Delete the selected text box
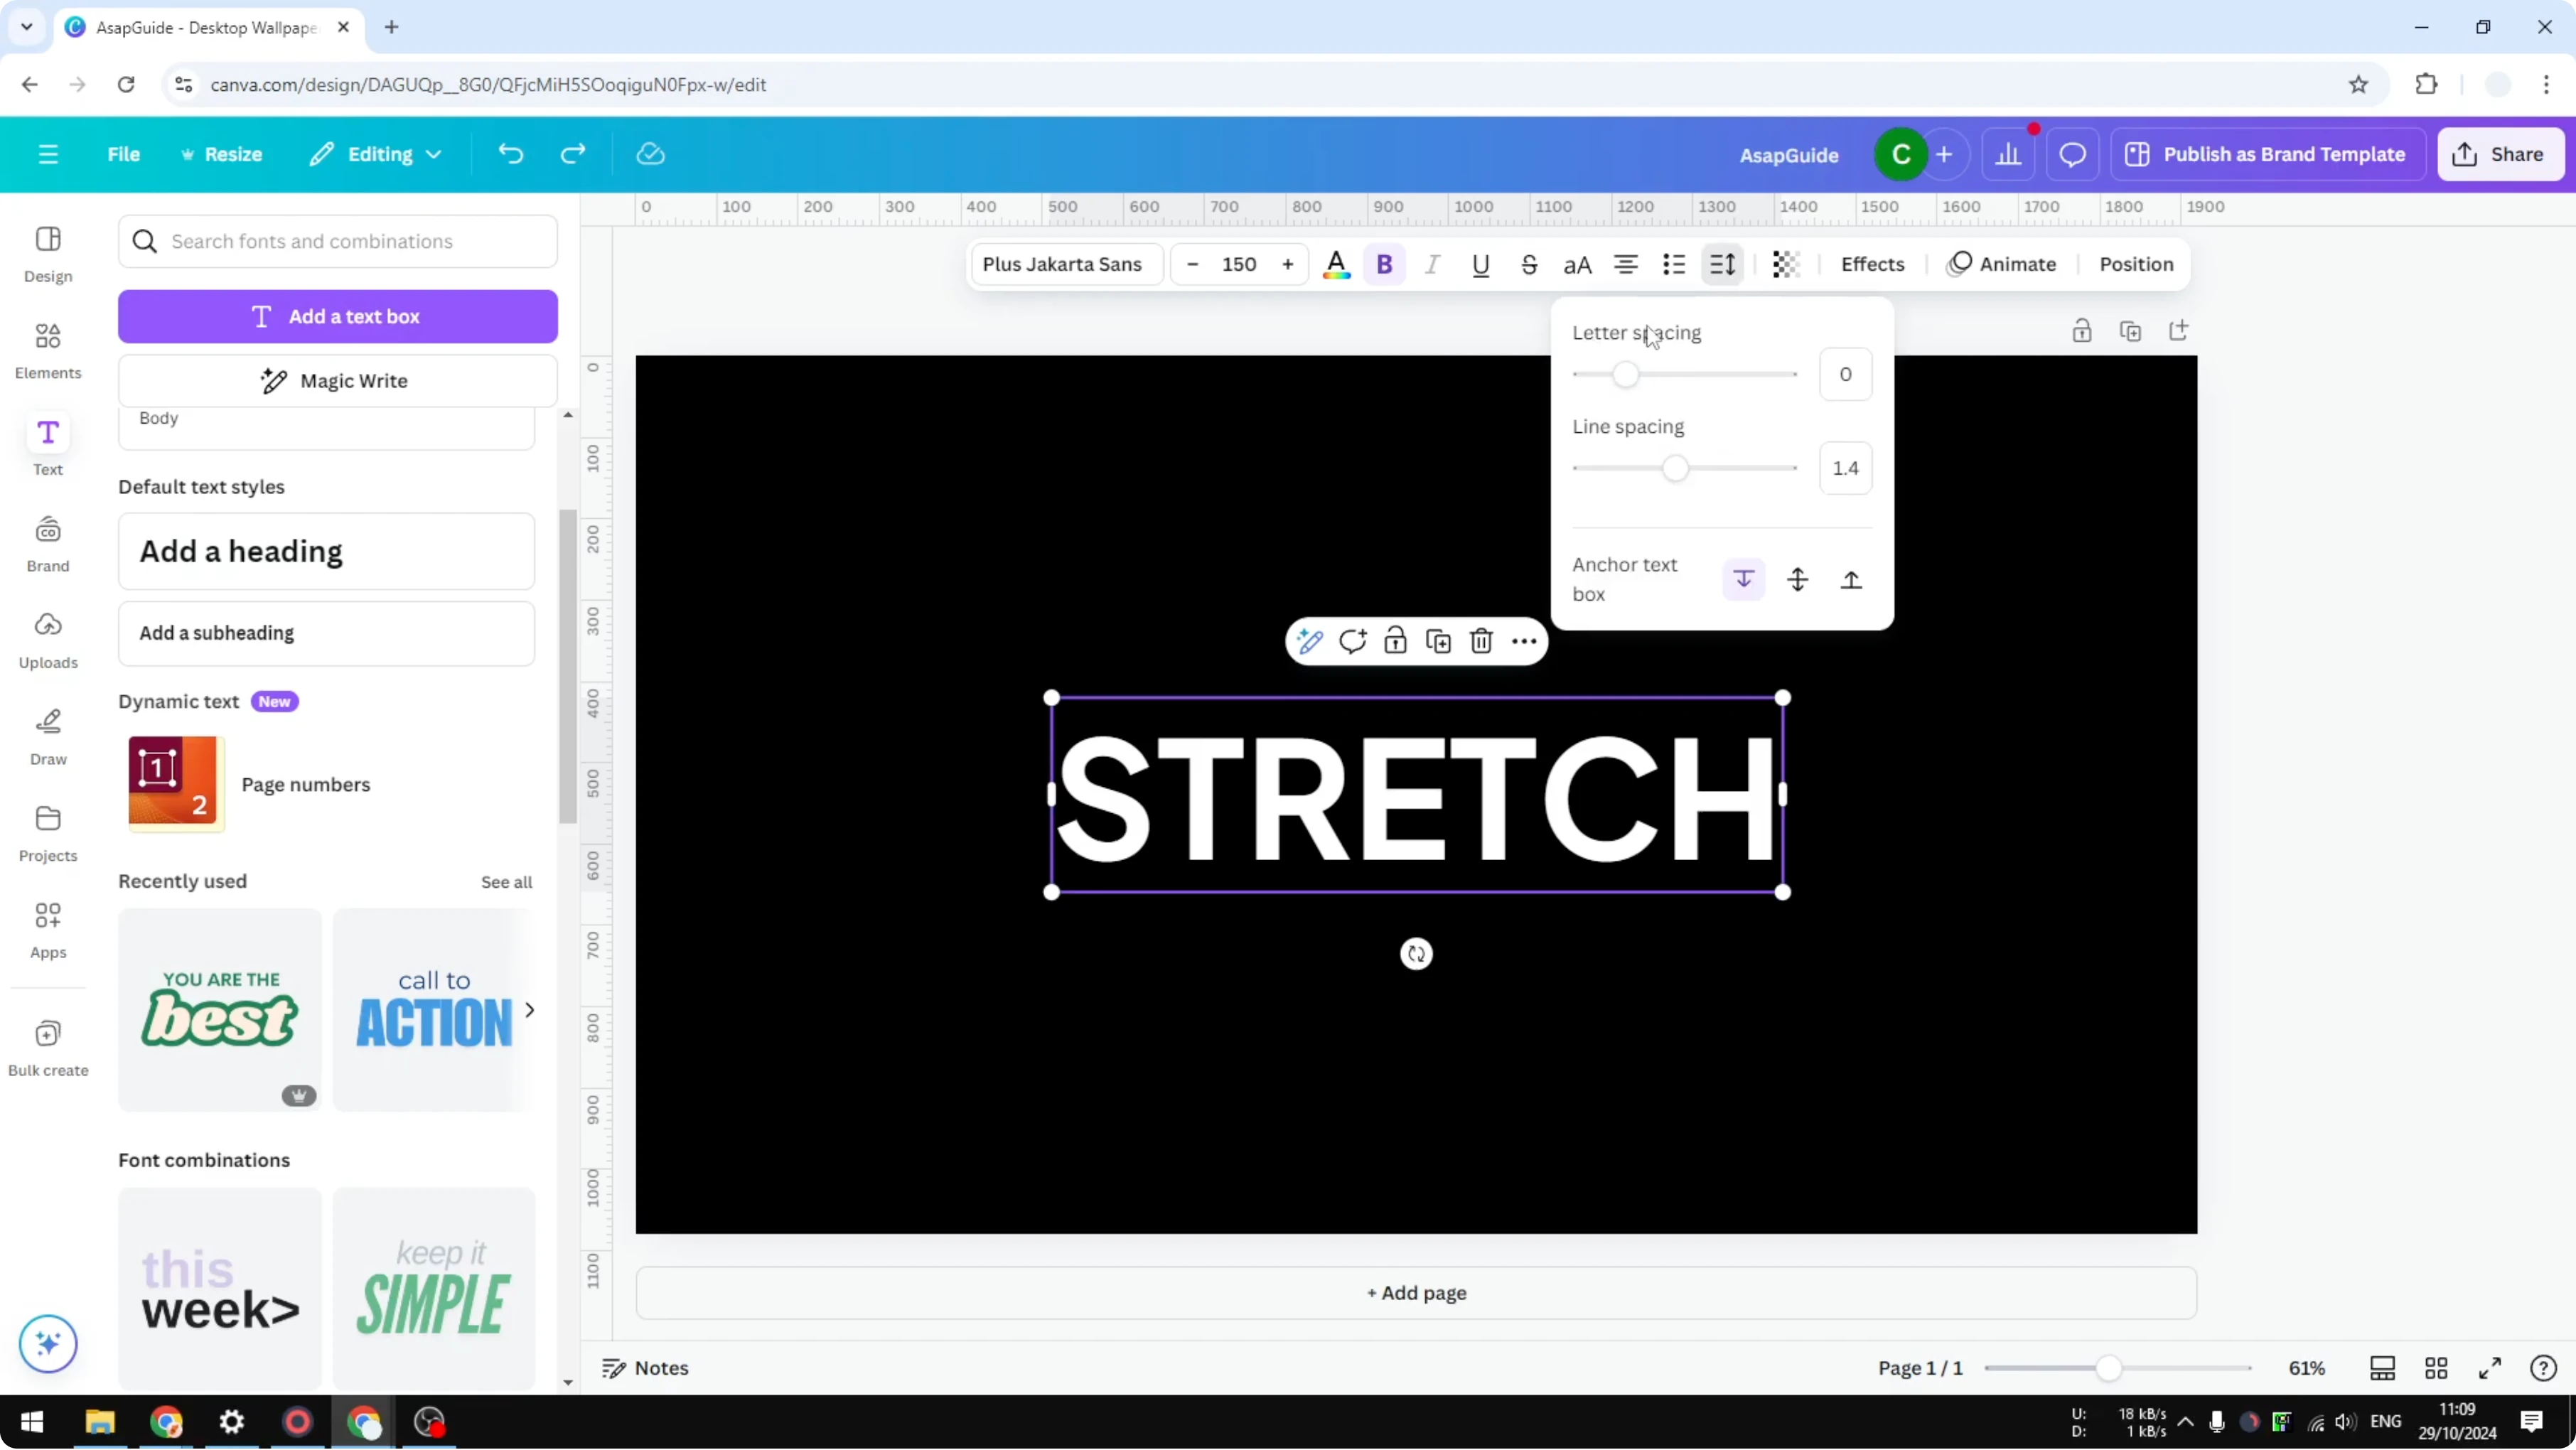2576x1450 pixels. [1481, 641]
